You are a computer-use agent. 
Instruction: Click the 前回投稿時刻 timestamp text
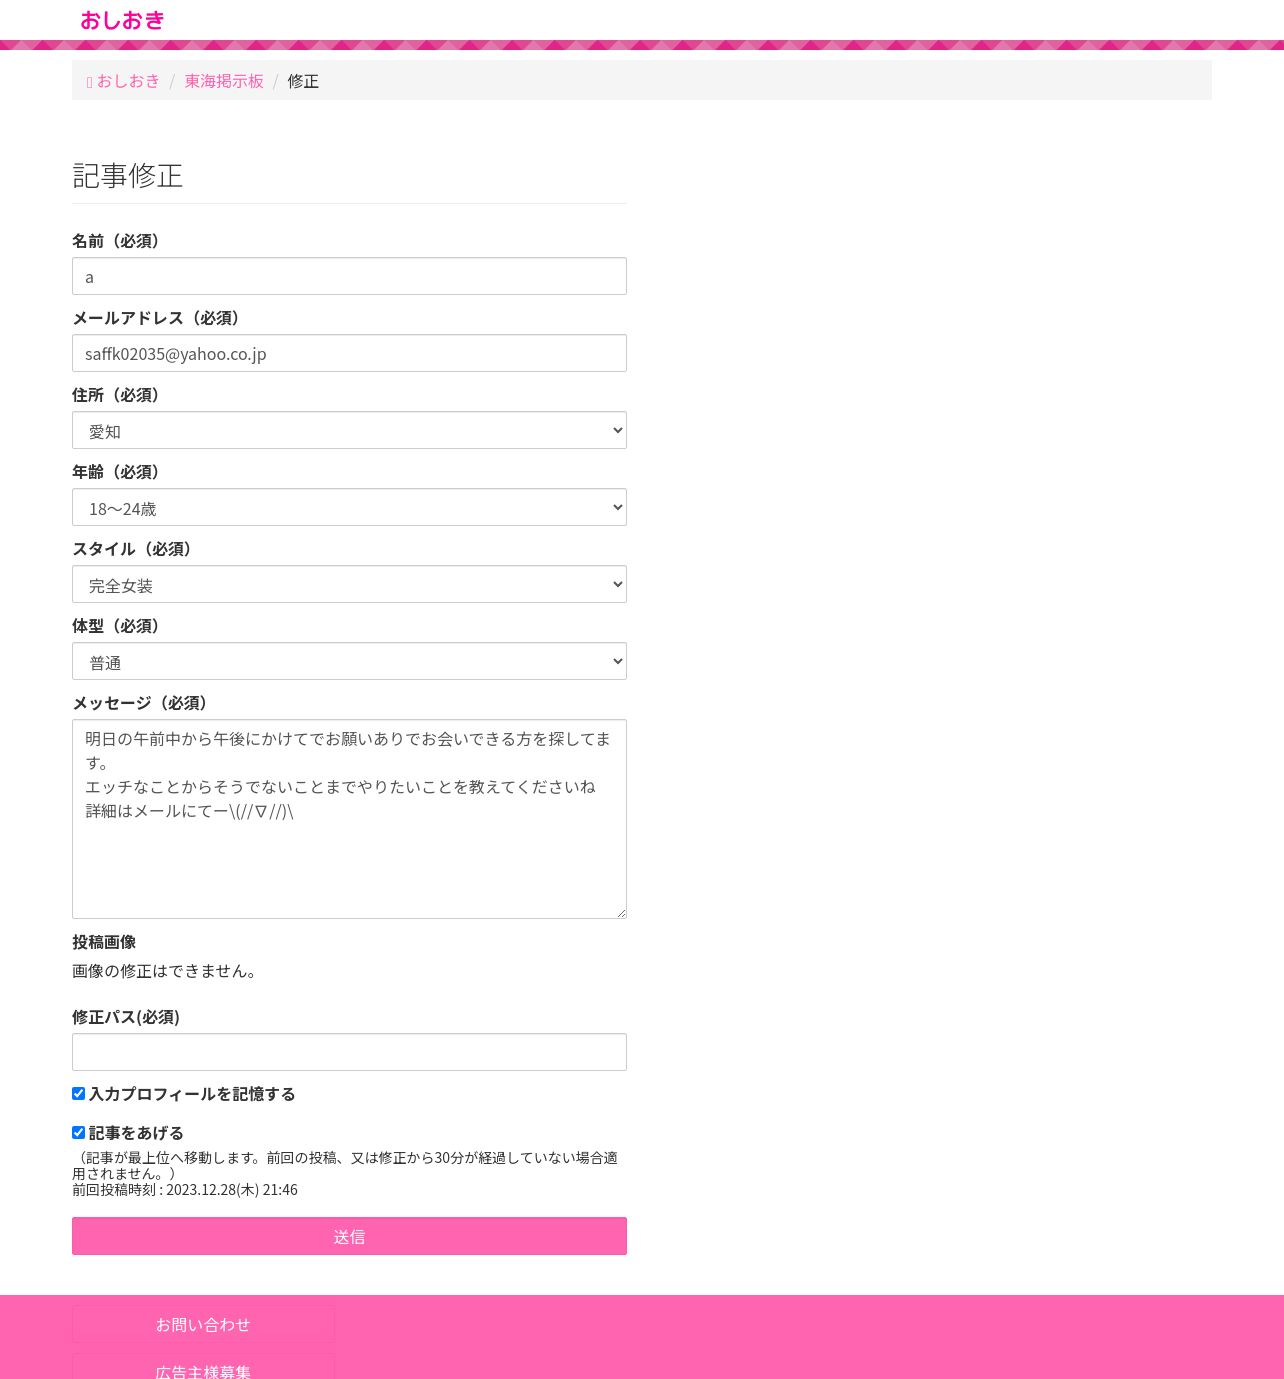(x=185, y=1190)
